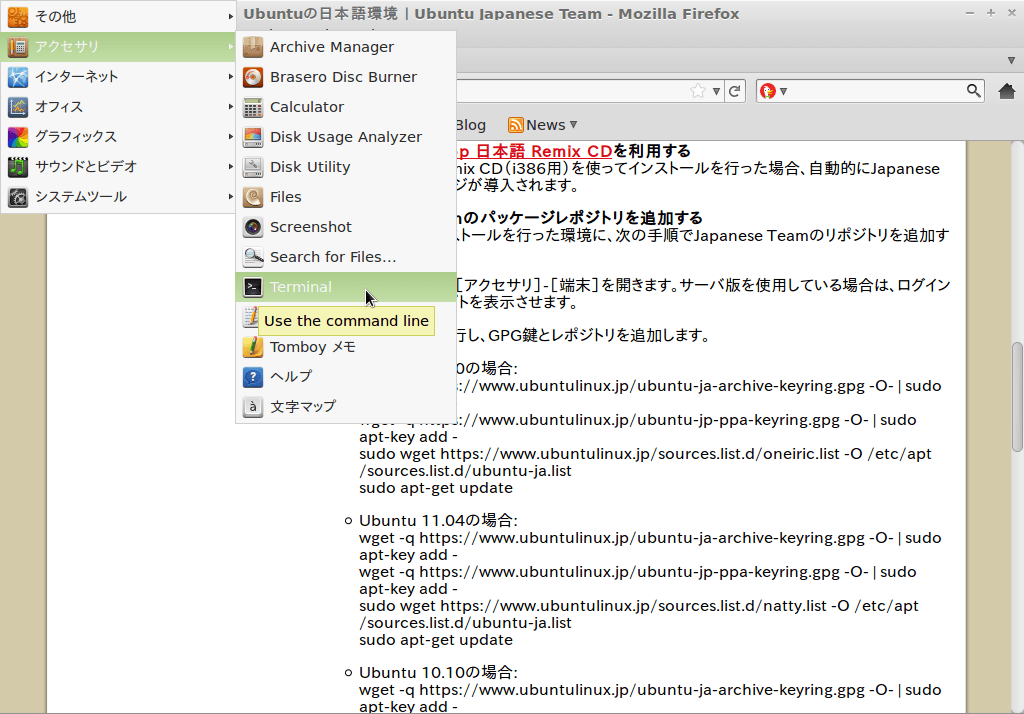Viewport: 1024px width, 714px height.
Task: Click the グラフィックス category icon
Action: point(18,137)
